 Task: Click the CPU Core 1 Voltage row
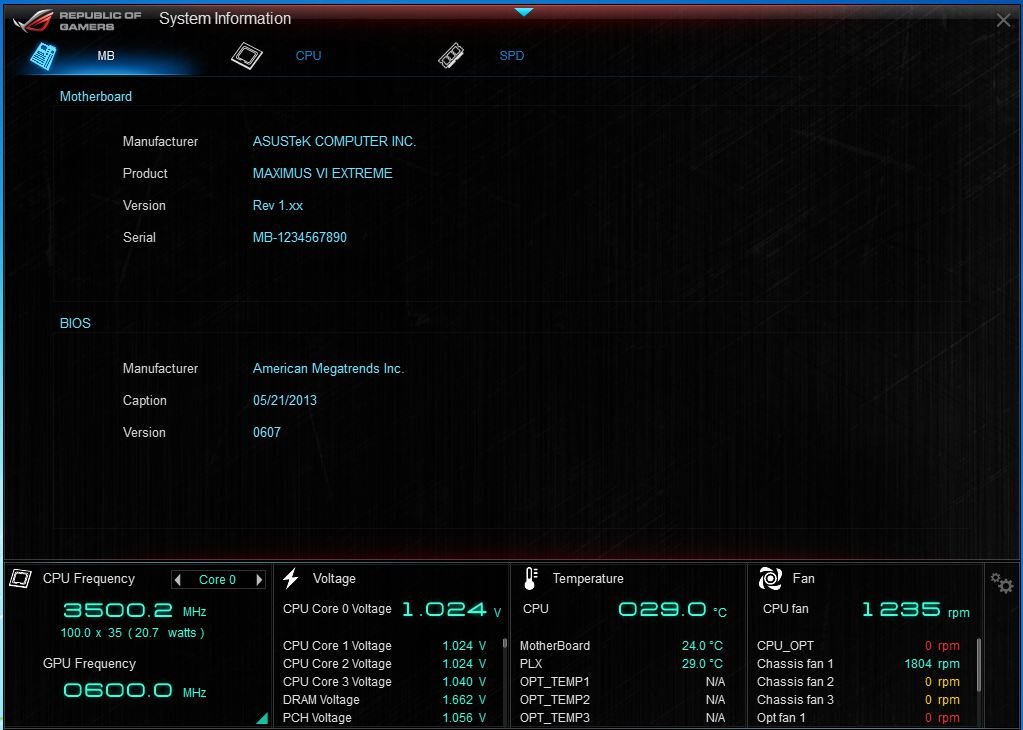(x=385, y=646)
